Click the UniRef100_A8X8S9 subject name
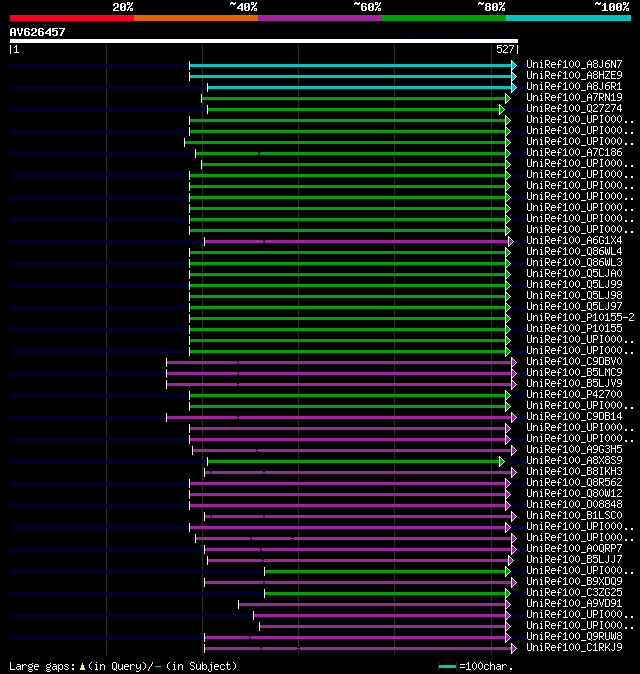Image resolution: width=640 pixels, height=674 pixels. pos(574,461)
